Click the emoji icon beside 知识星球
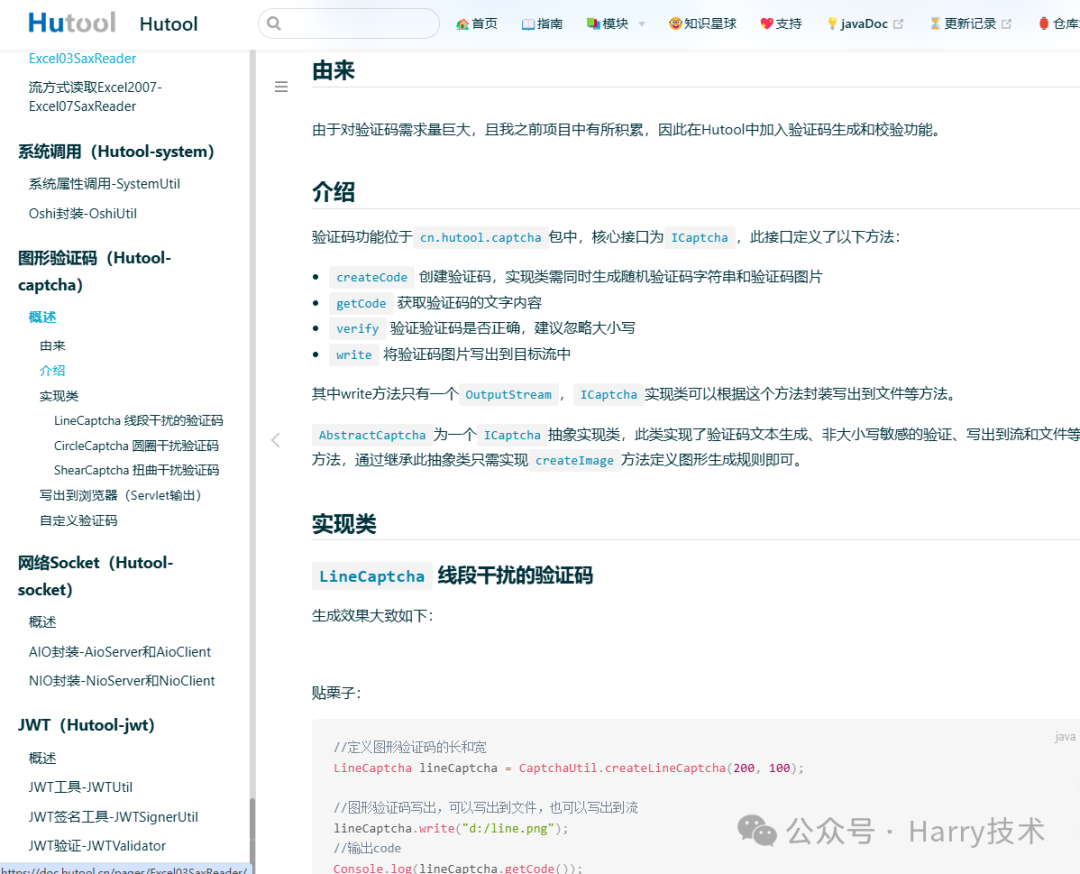This screenshot has width=1080, height=874. pos(675,23)
